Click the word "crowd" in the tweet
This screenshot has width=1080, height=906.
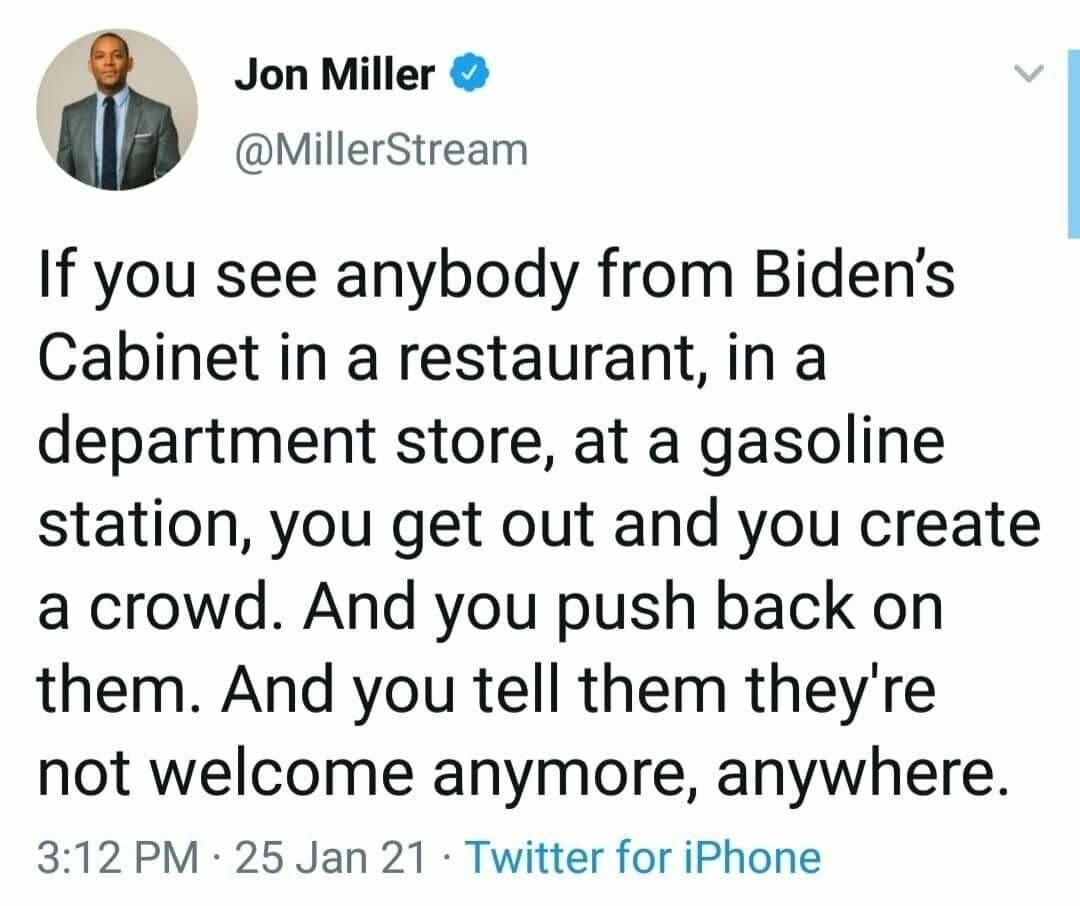pyautogui.click(x=209, y=608)
